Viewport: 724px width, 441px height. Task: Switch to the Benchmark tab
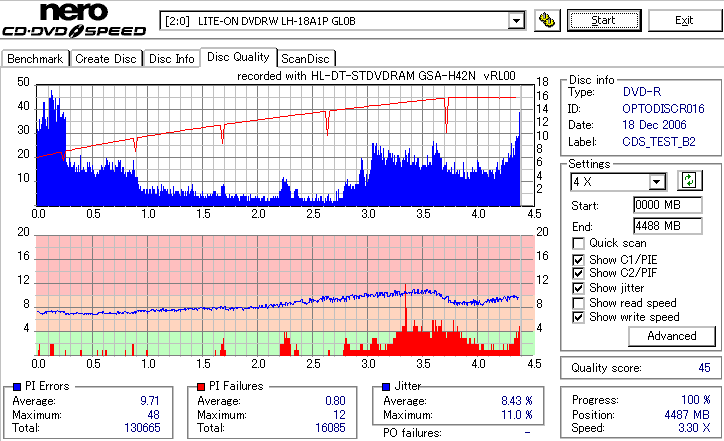click(x=35, y=59)
